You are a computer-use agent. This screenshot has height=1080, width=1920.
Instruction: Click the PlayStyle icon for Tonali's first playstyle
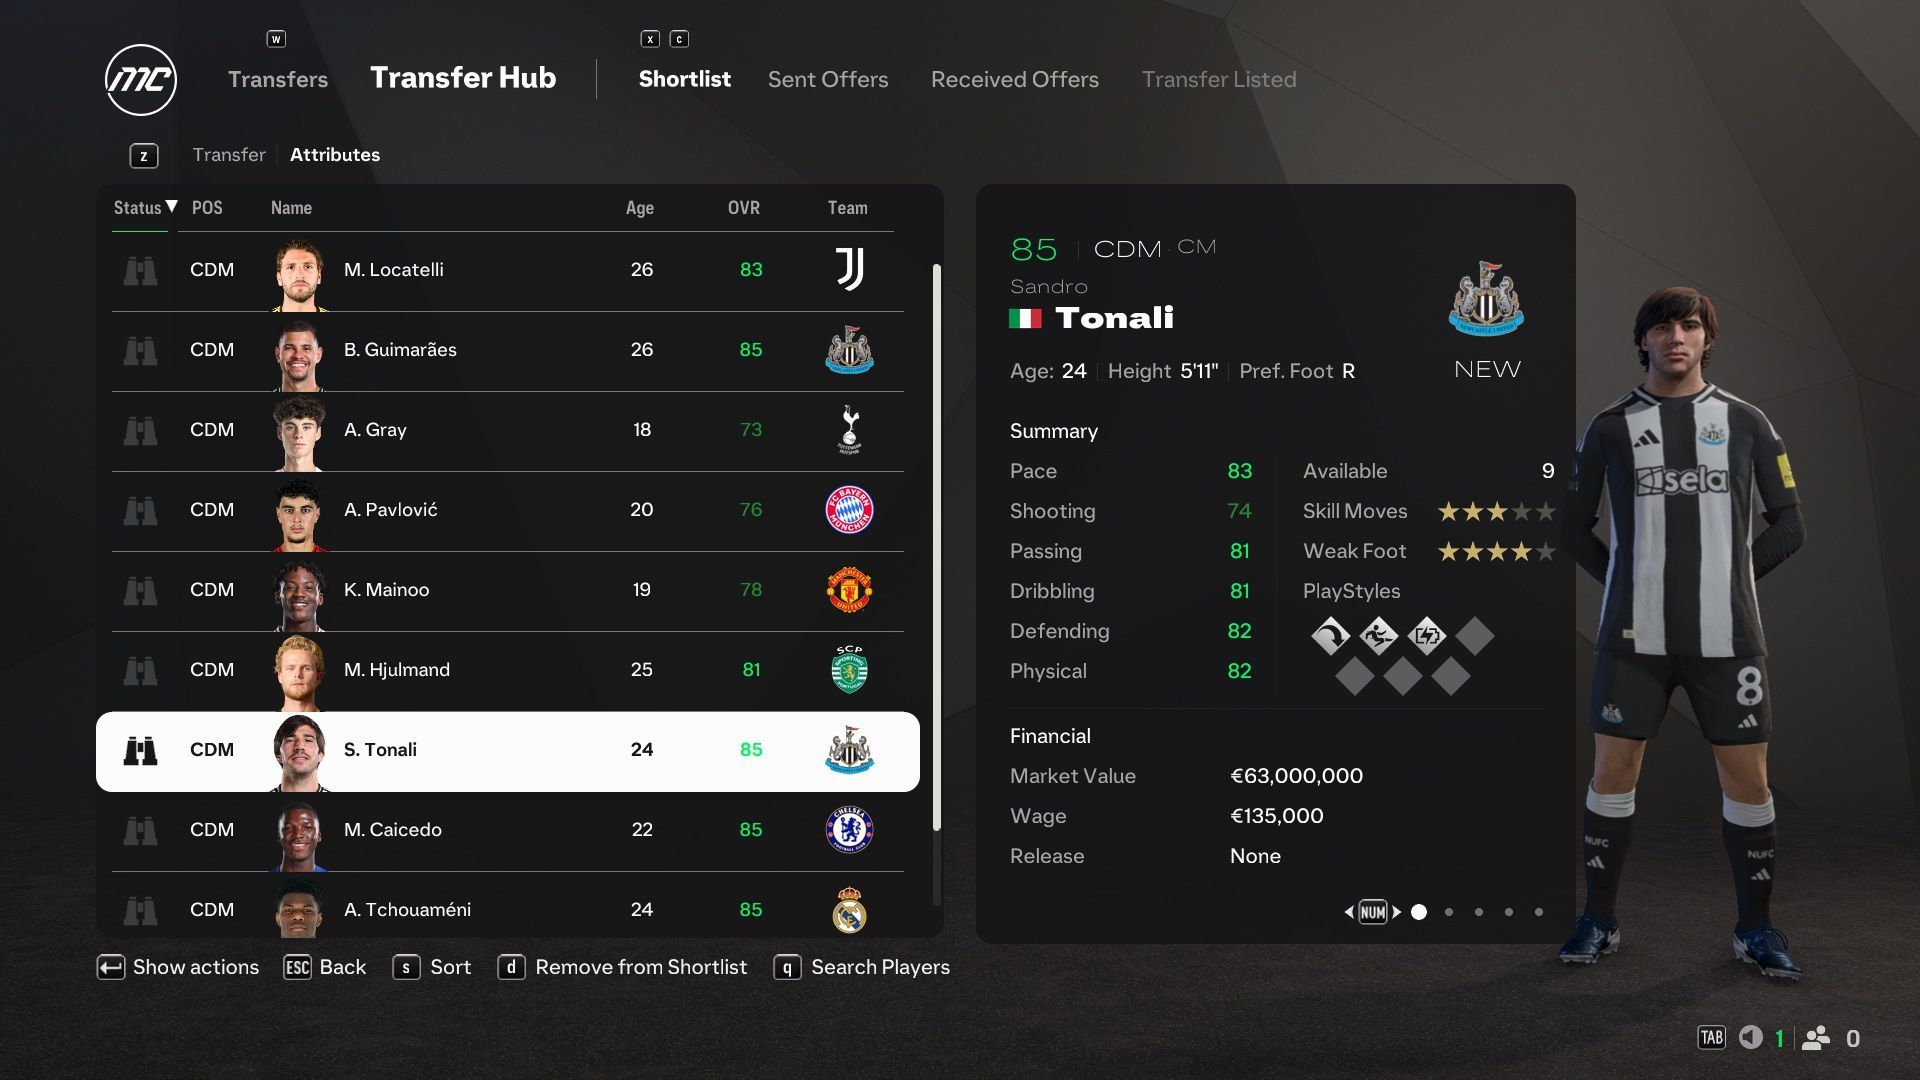1327,636
